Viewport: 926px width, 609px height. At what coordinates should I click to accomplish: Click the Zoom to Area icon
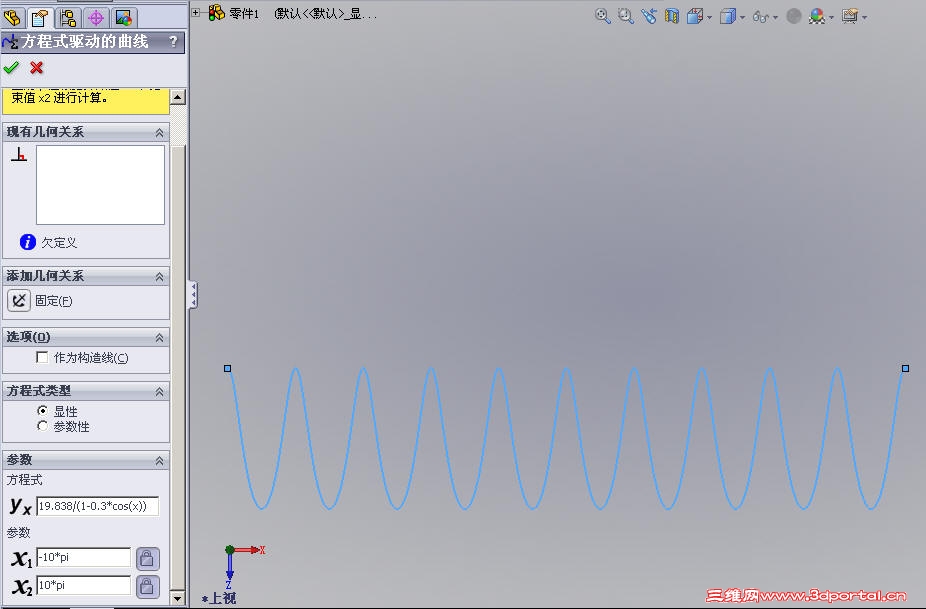pos(625,16)
